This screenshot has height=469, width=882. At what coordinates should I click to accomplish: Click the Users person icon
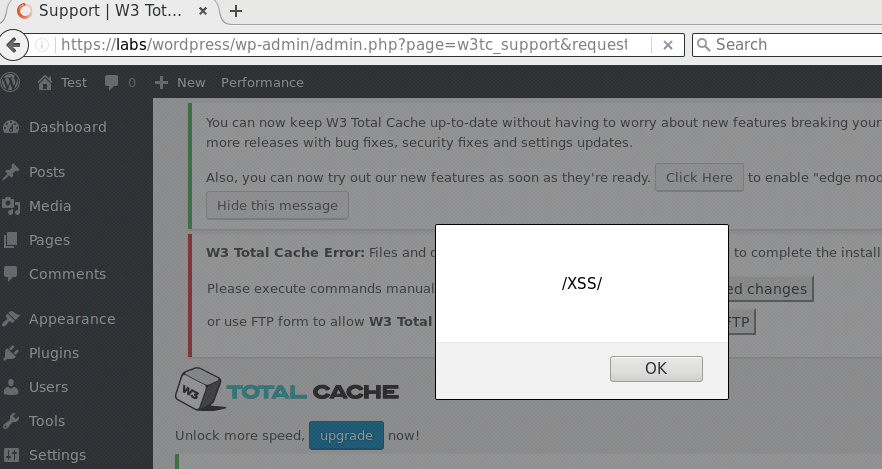pos(11,387)
